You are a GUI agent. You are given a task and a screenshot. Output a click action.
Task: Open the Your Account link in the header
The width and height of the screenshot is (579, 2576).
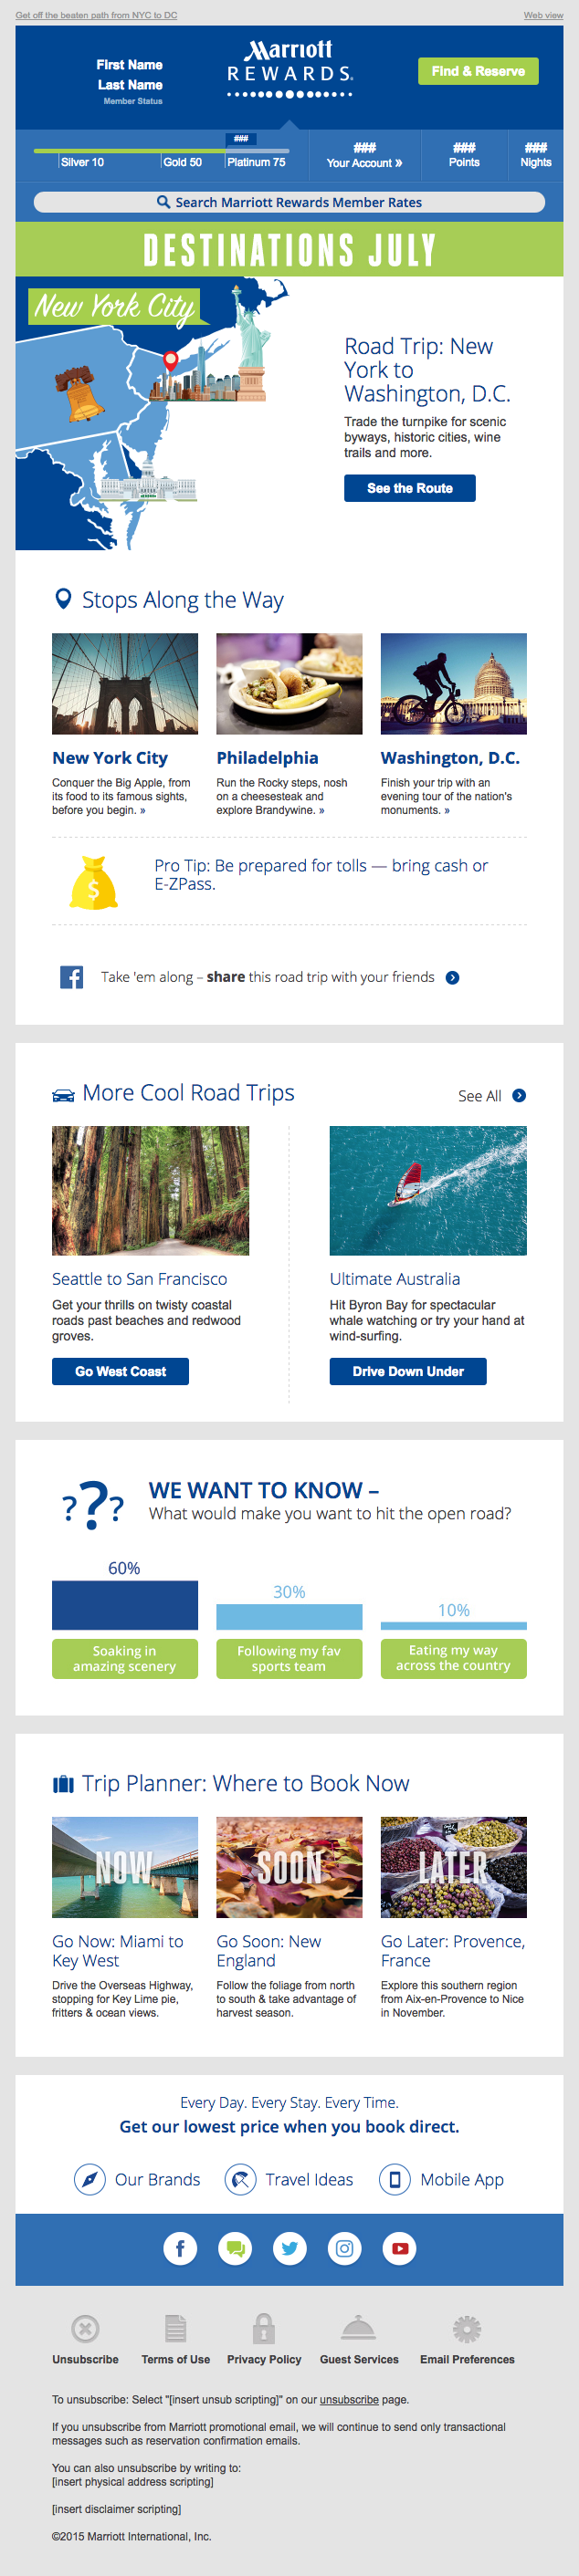click(x=364, y=162)
